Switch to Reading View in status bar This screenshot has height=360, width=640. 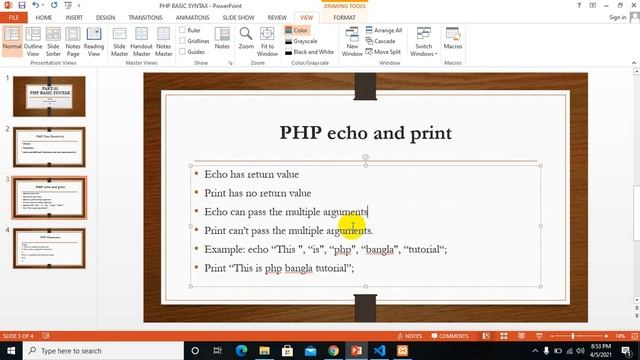click(x=521, y=336)
